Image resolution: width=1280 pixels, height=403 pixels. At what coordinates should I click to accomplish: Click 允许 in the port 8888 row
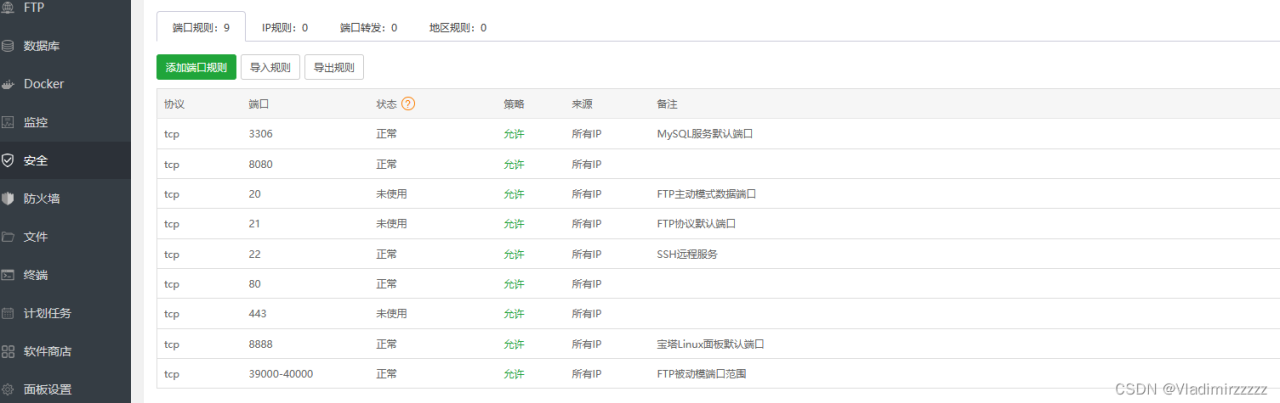514,344
